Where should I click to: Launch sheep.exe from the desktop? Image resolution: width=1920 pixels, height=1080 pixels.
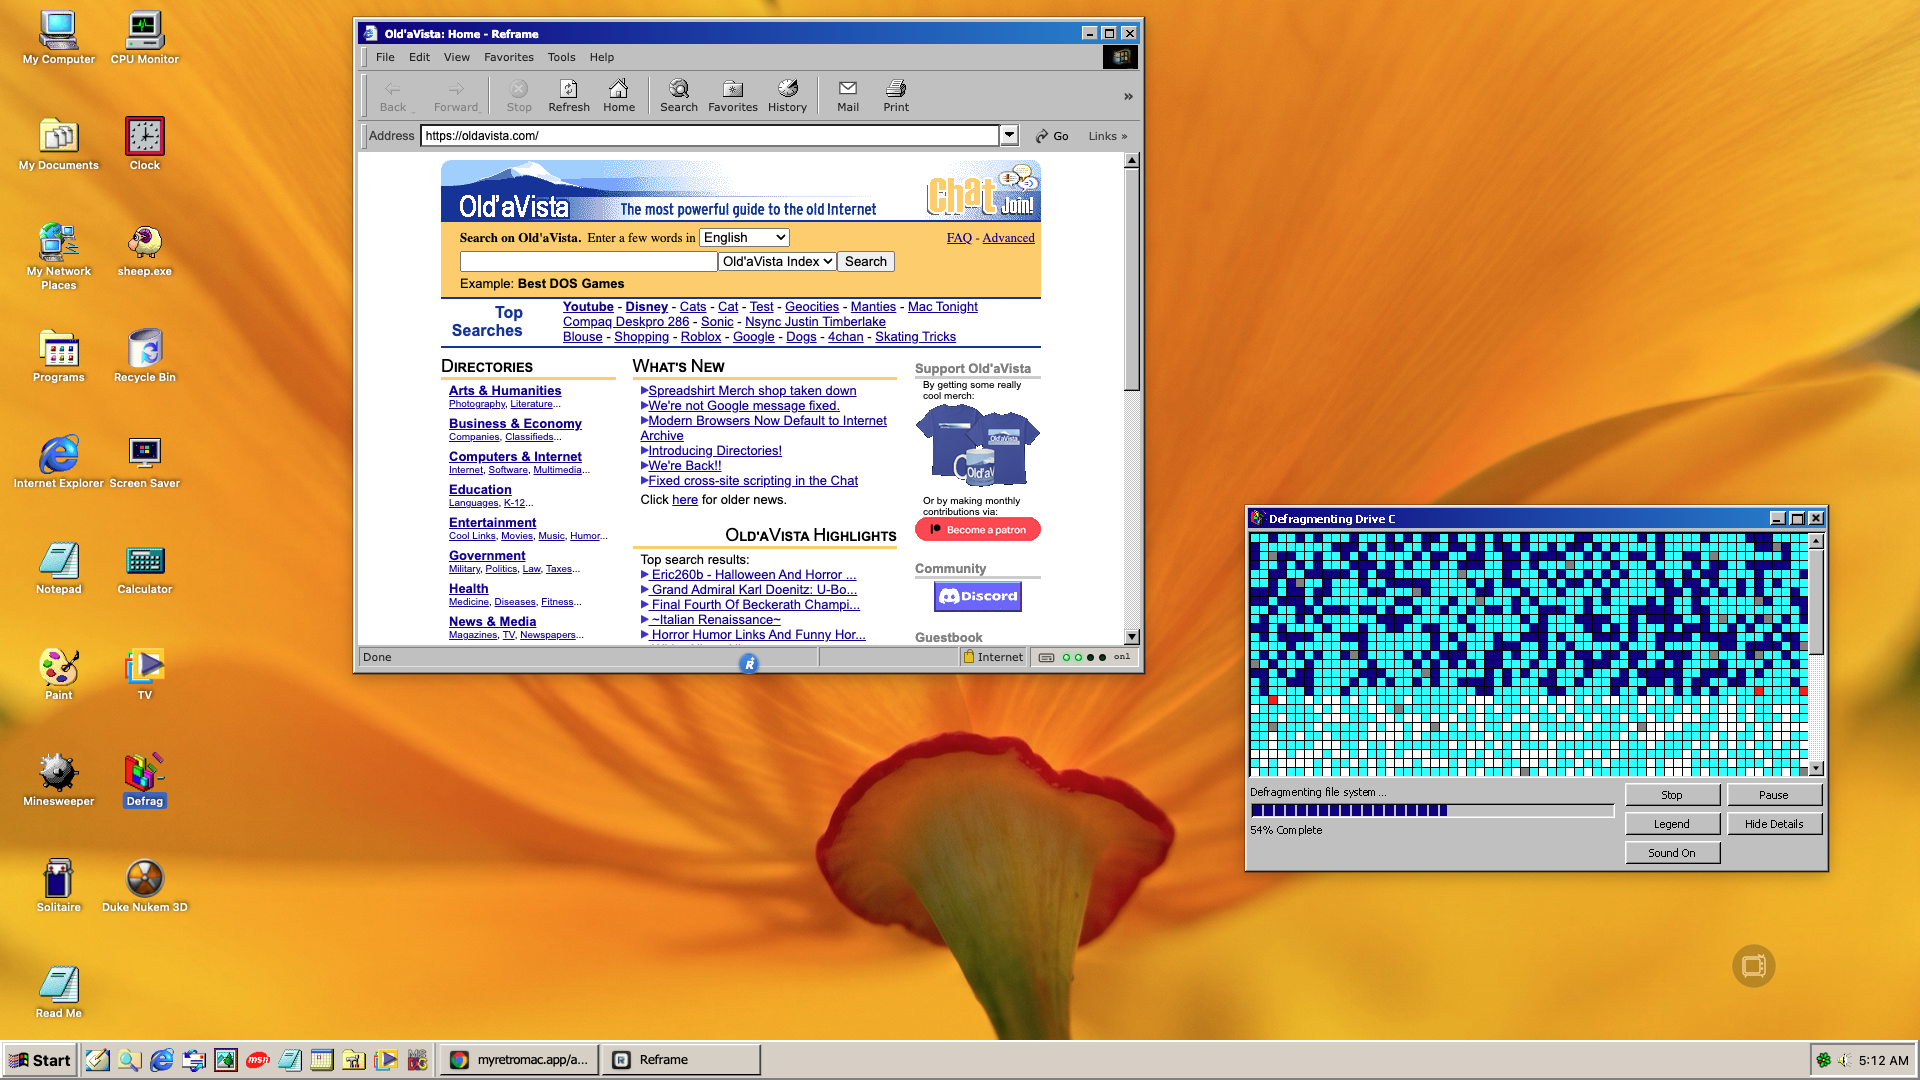click(144, 250)
